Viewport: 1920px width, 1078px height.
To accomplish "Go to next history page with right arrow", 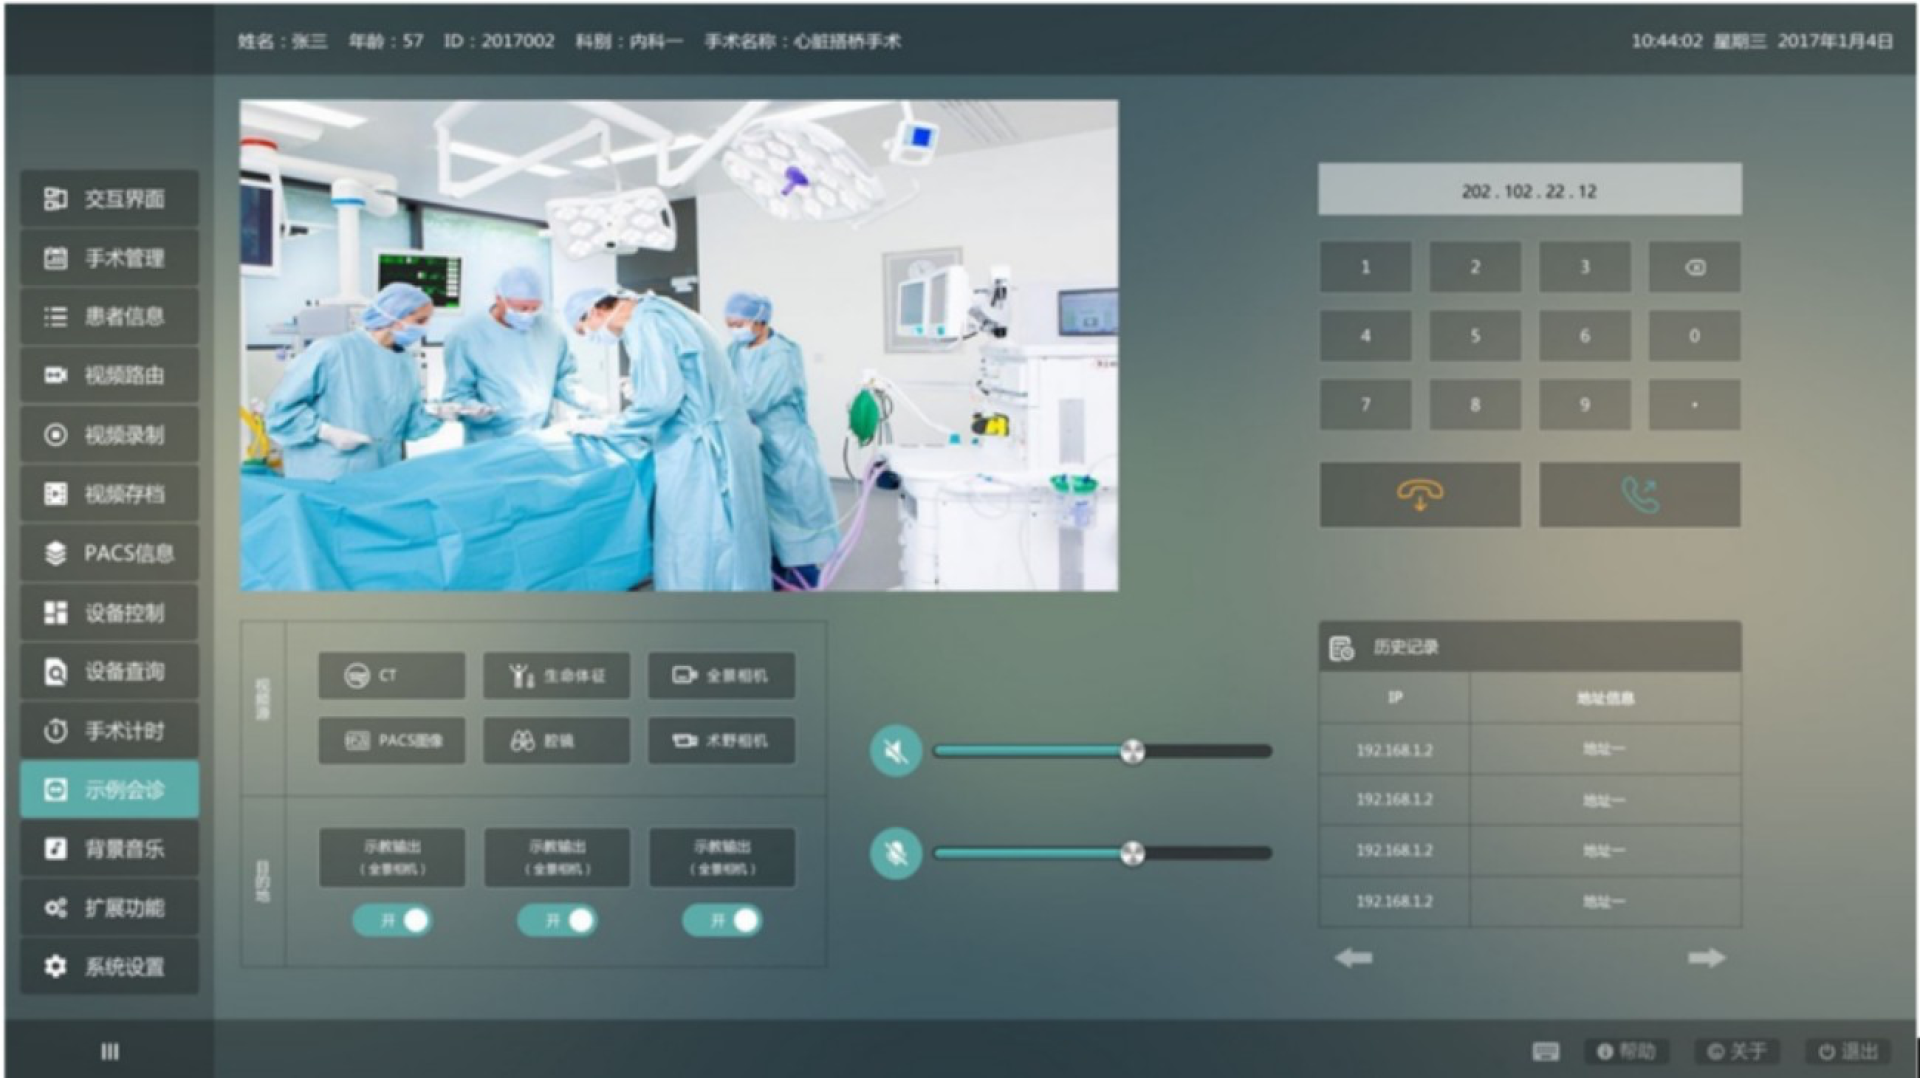I will [x=1706, y=958].
